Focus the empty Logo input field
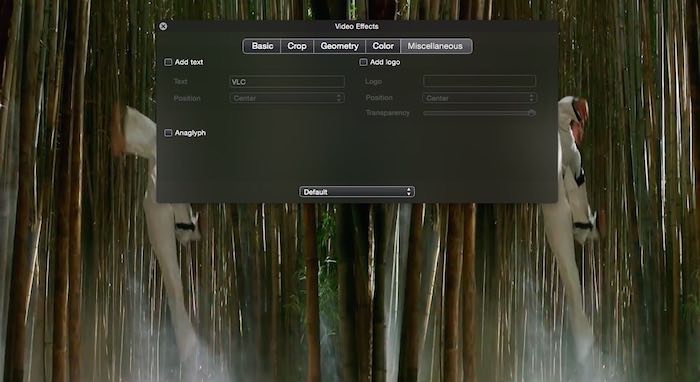 pos(479,81)
